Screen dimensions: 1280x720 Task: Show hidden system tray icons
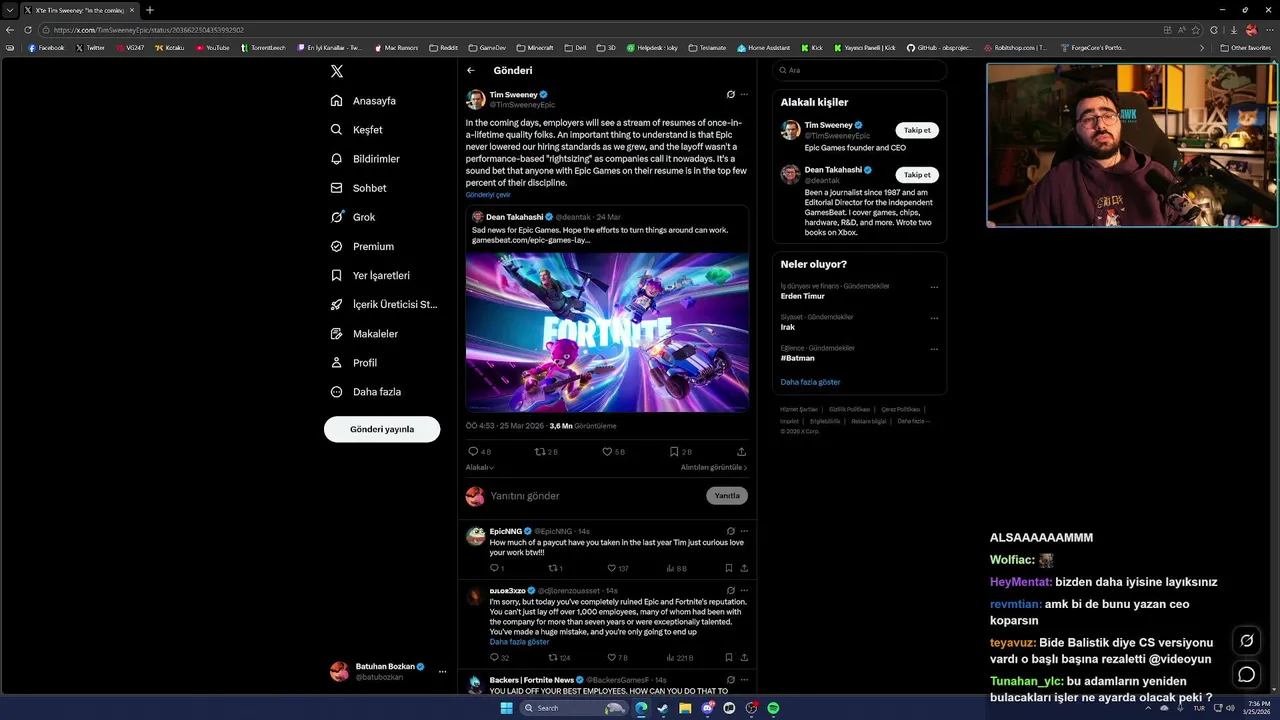pos(1148,708)
